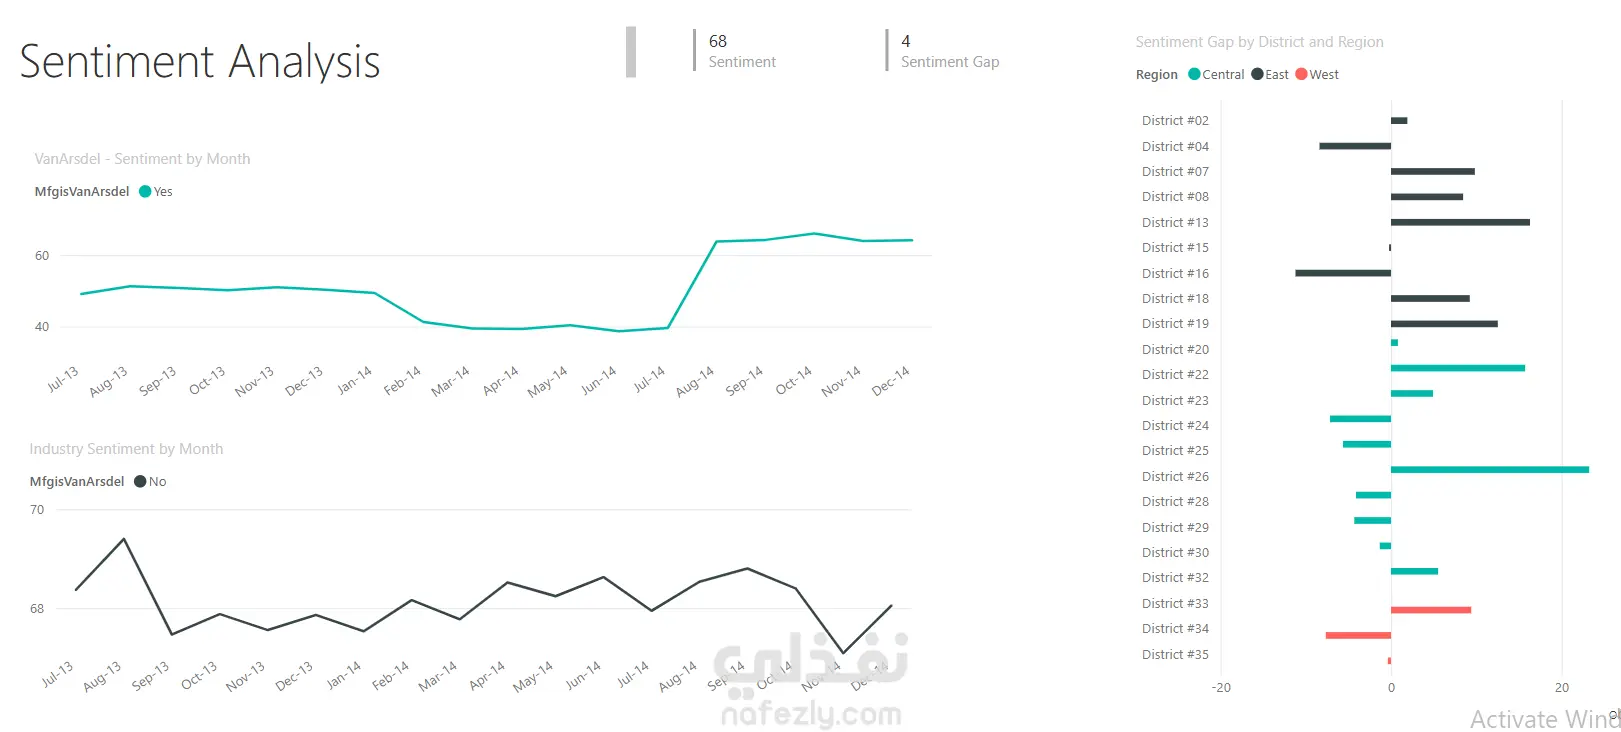This screenshot has height=732, width=1621.
Task: Click the gray vertical bar beside the Sentiment card
Action: 631,52
